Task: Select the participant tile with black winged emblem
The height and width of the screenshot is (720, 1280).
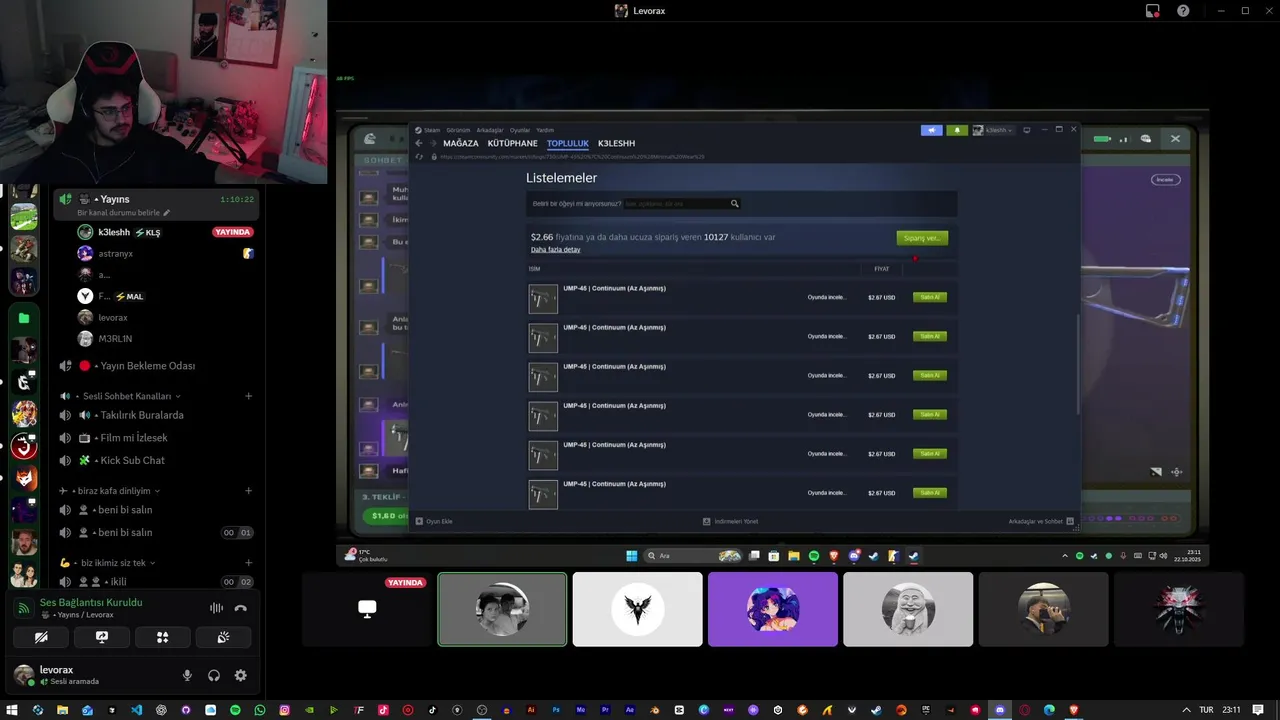Action: click(637, 609)
